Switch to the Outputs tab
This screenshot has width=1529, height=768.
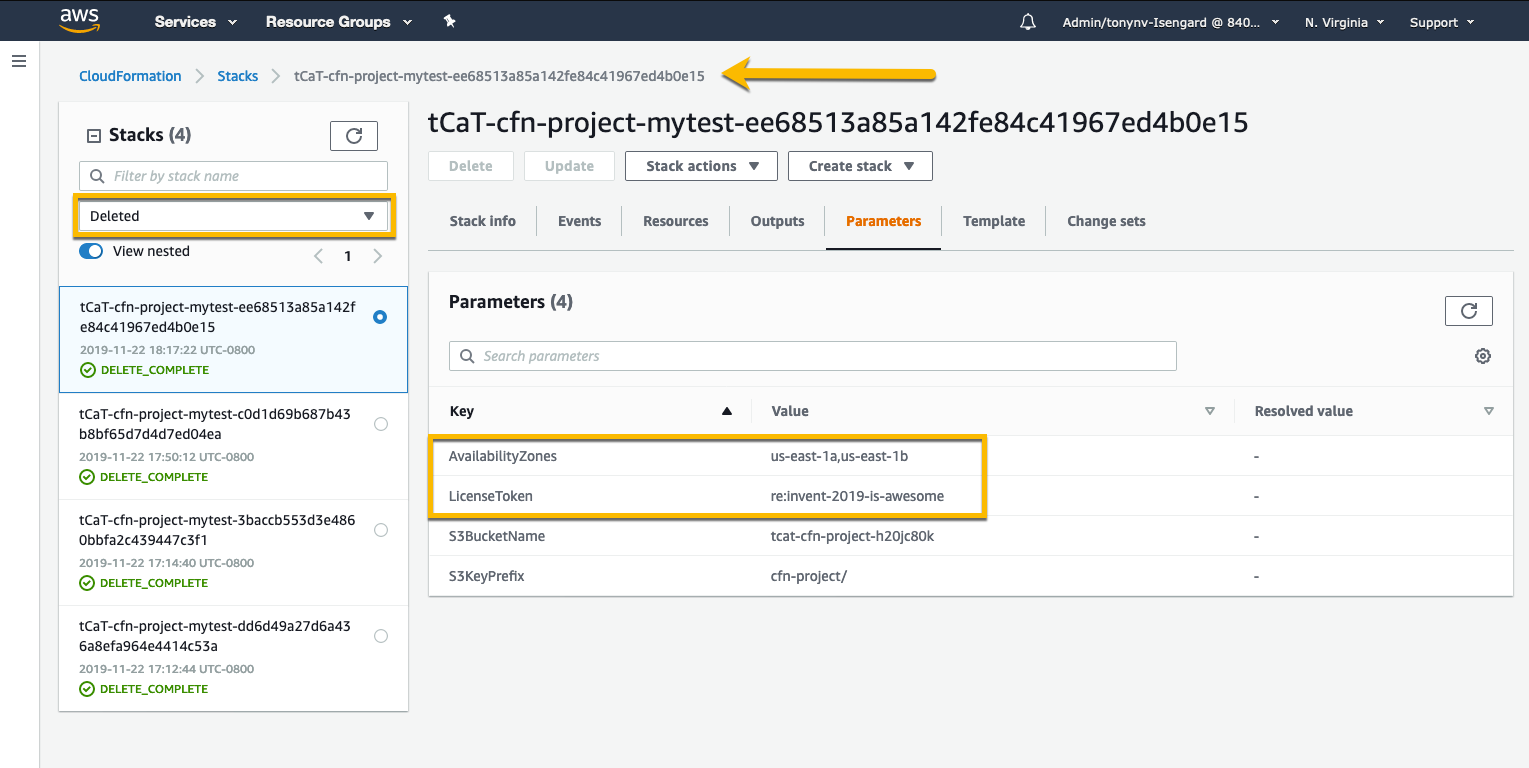778,221
